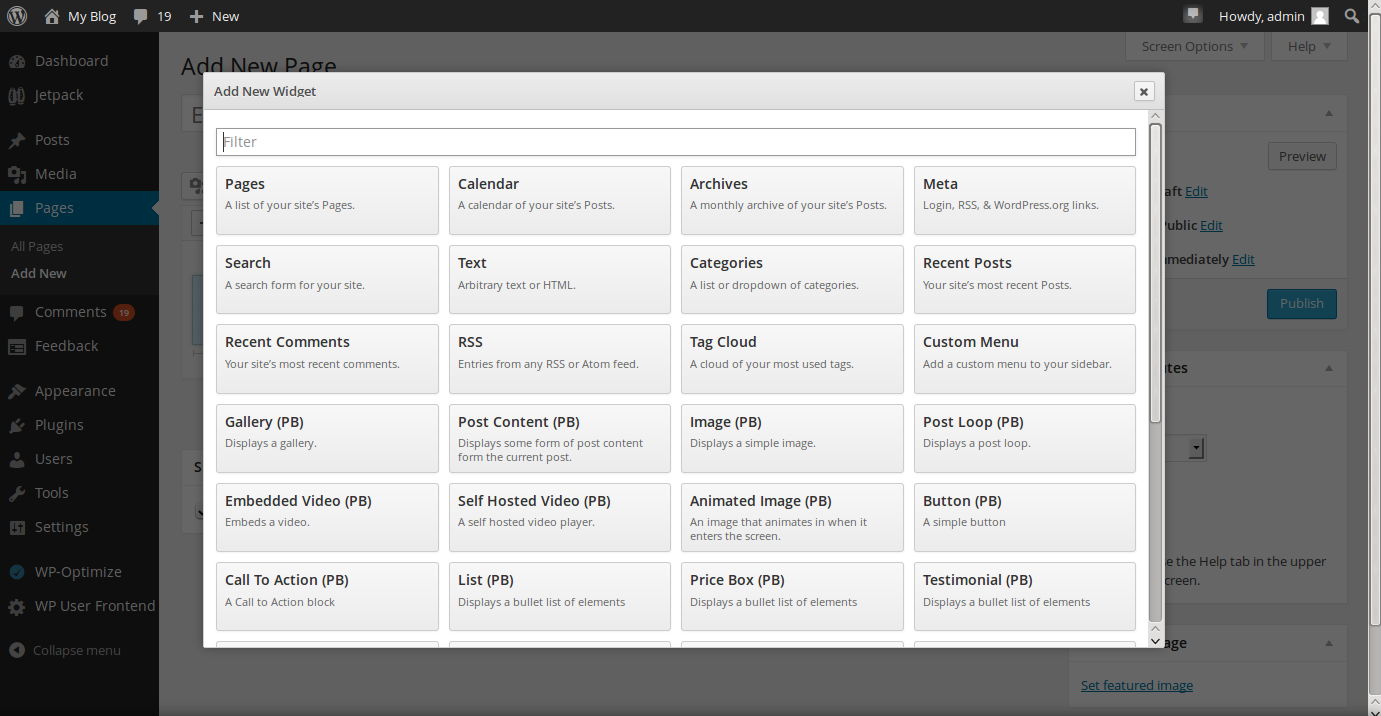Close the Add New Widget dialog
This screenshot has width=1381, height=716.
coord(1144,91)
